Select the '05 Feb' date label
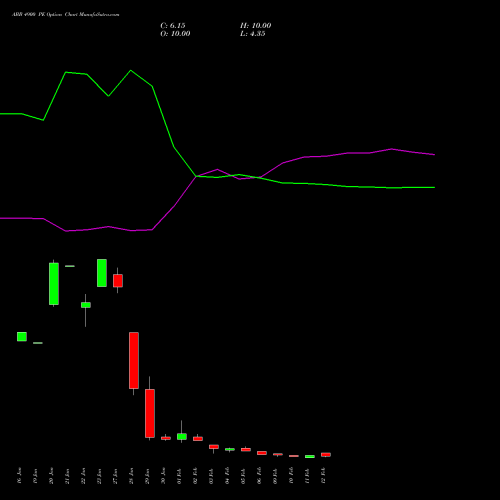The width and height of the screenshot is (500, 500). click(243, 476)
